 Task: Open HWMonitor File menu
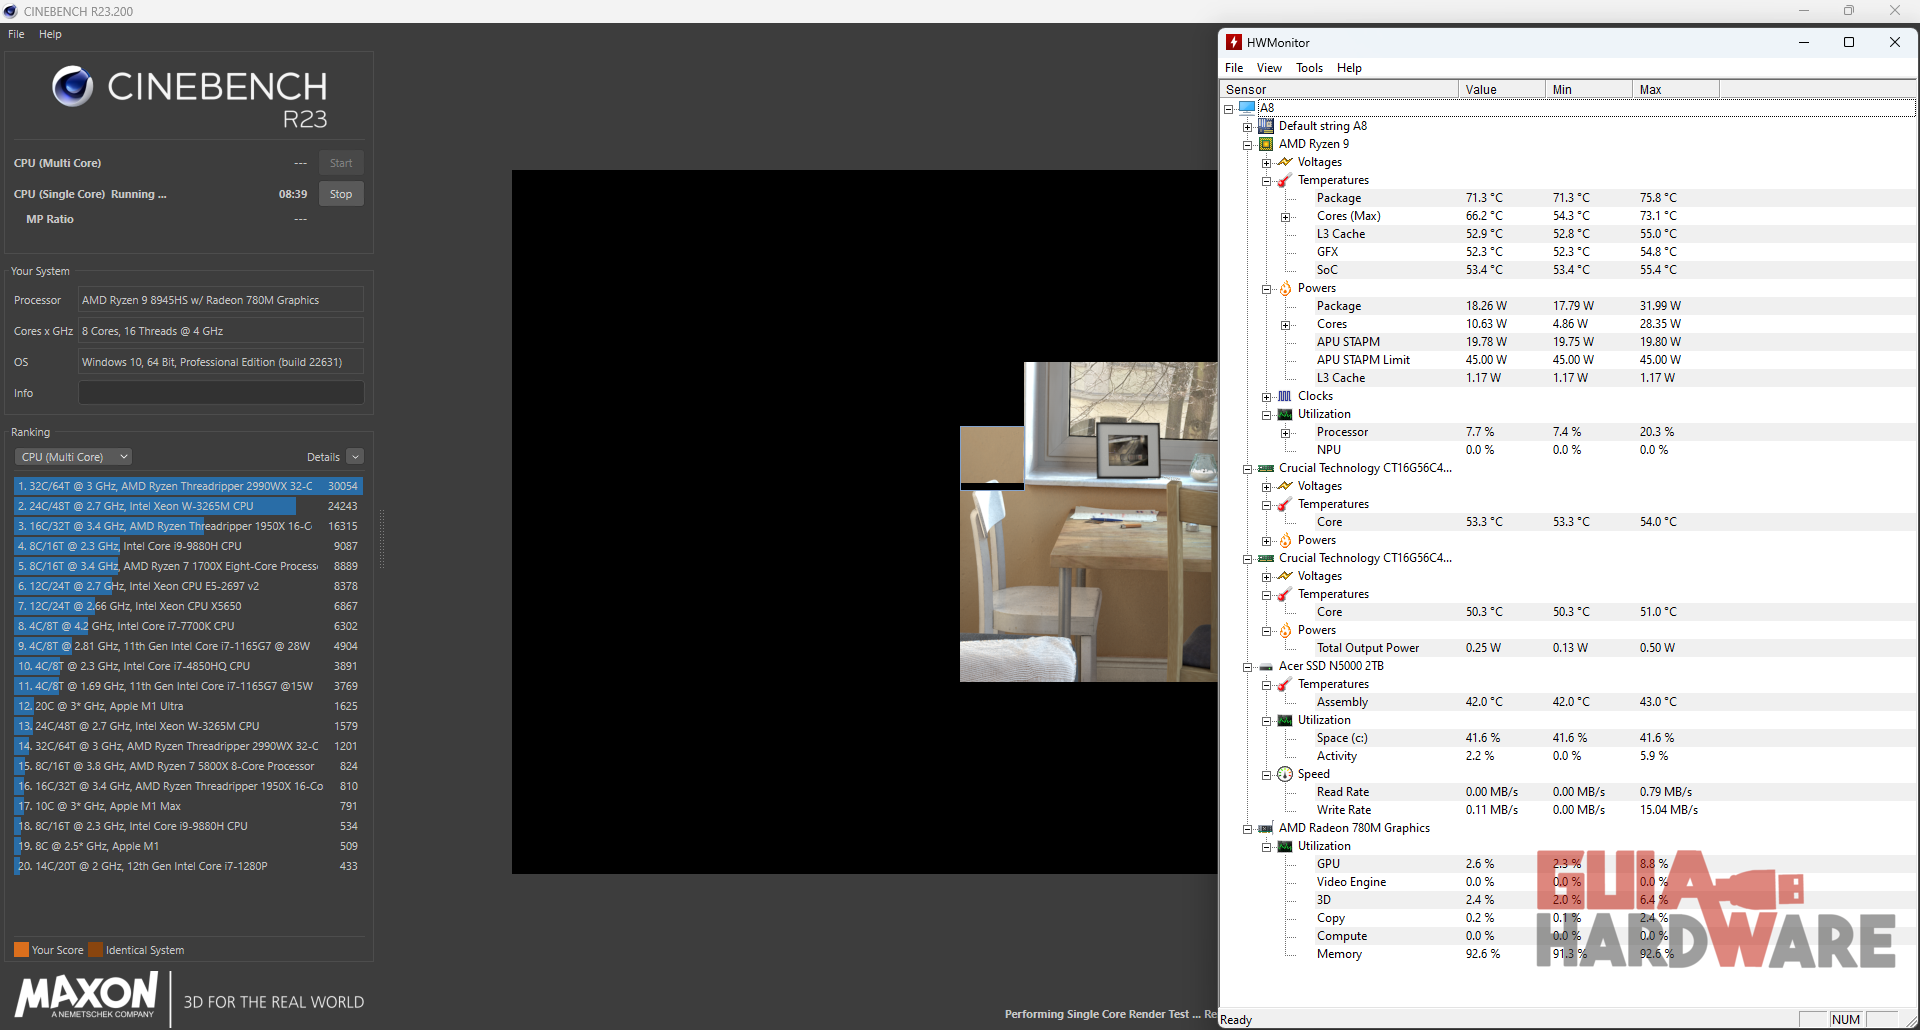[1234, 68]
